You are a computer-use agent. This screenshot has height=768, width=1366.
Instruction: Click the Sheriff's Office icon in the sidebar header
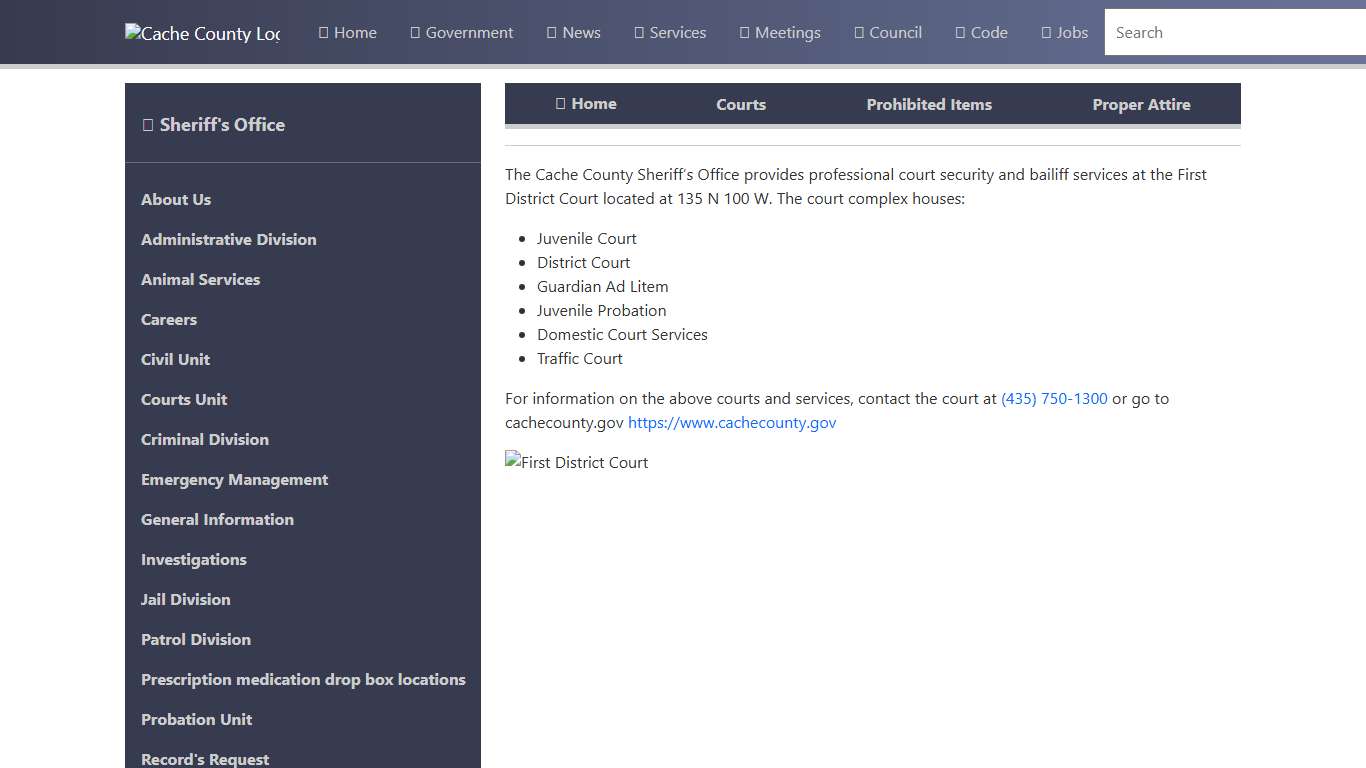tap(147, 124)
